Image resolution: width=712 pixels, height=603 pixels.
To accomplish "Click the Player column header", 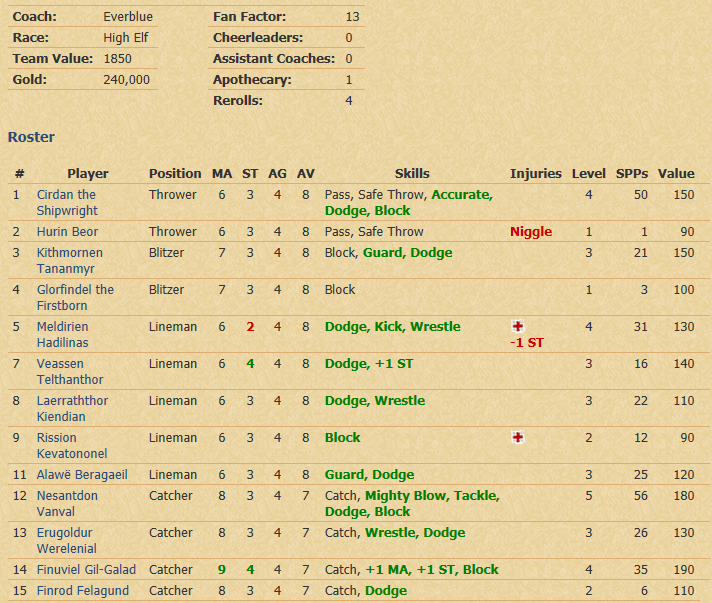I will (x=88, y=173).
